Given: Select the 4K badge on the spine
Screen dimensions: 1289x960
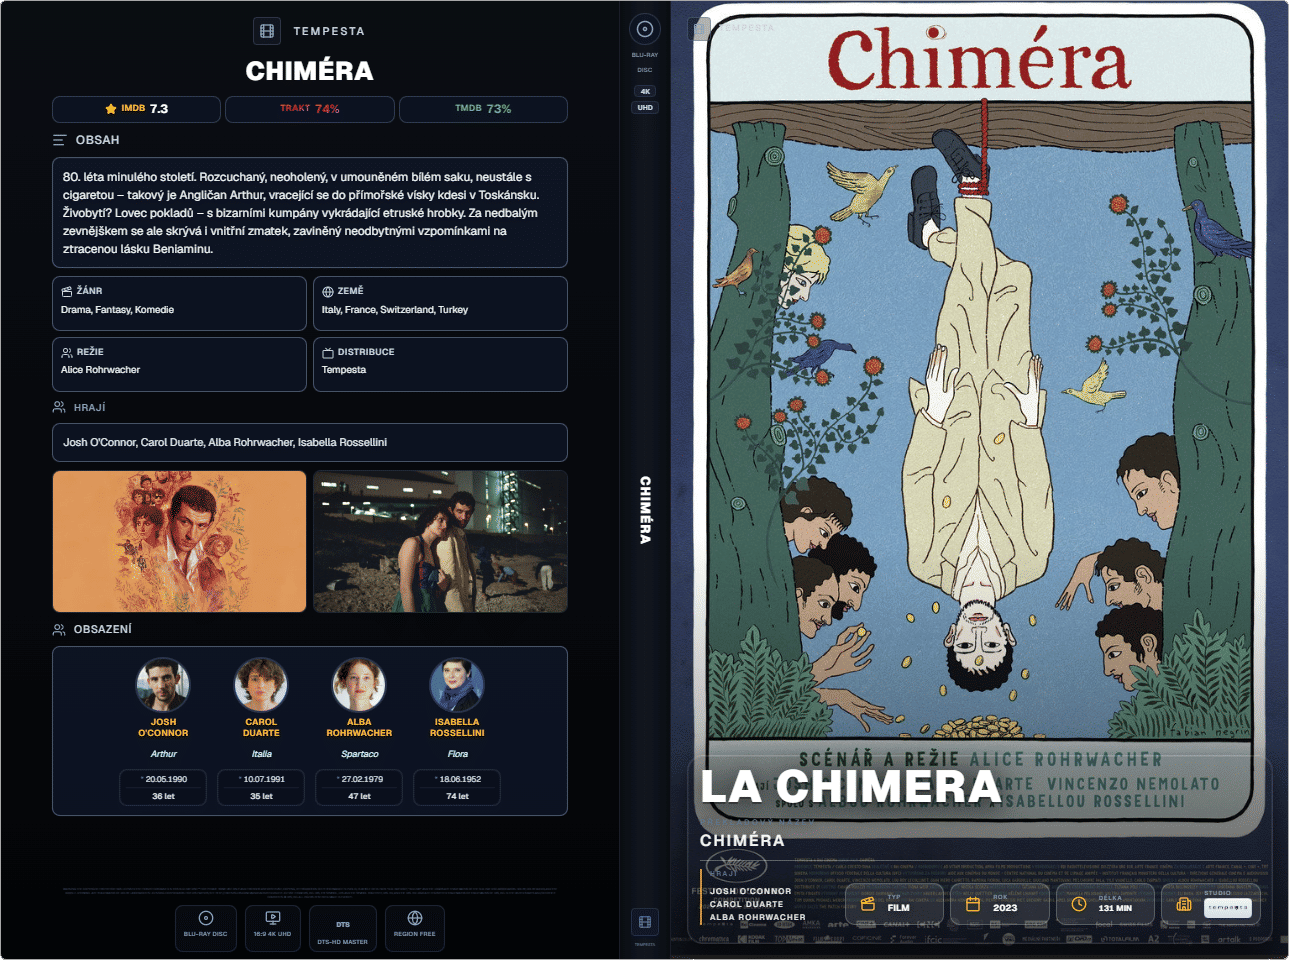Looking at the screenshot, I should [645, 91].
